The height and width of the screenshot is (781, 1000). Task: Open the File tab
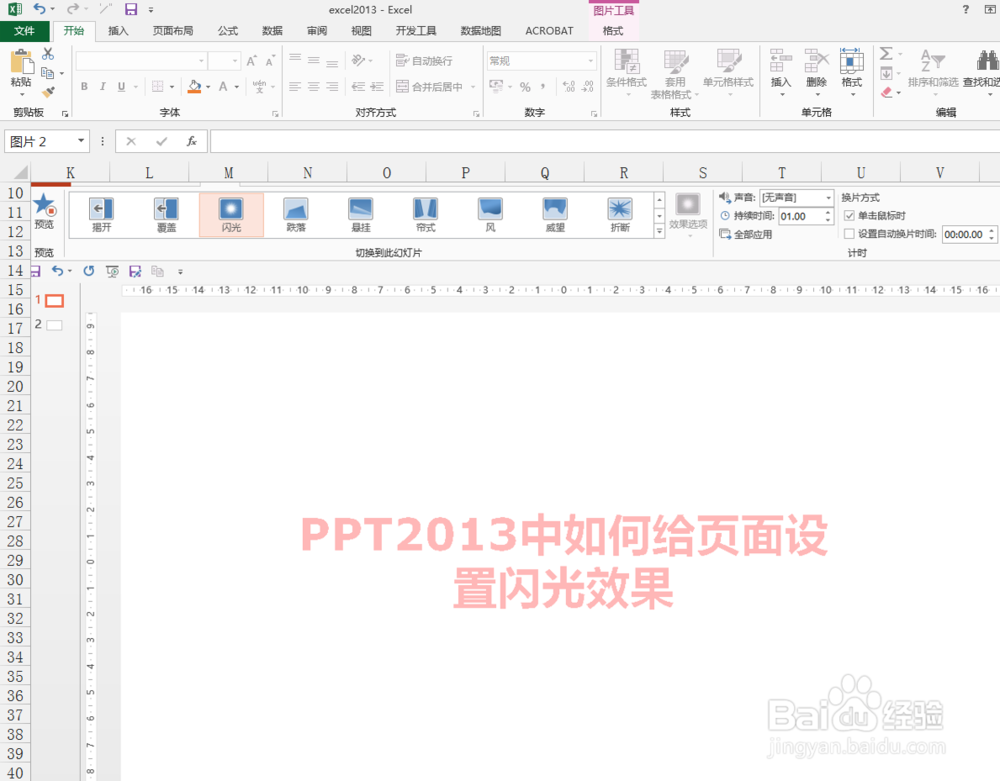(x=24, y=31)
